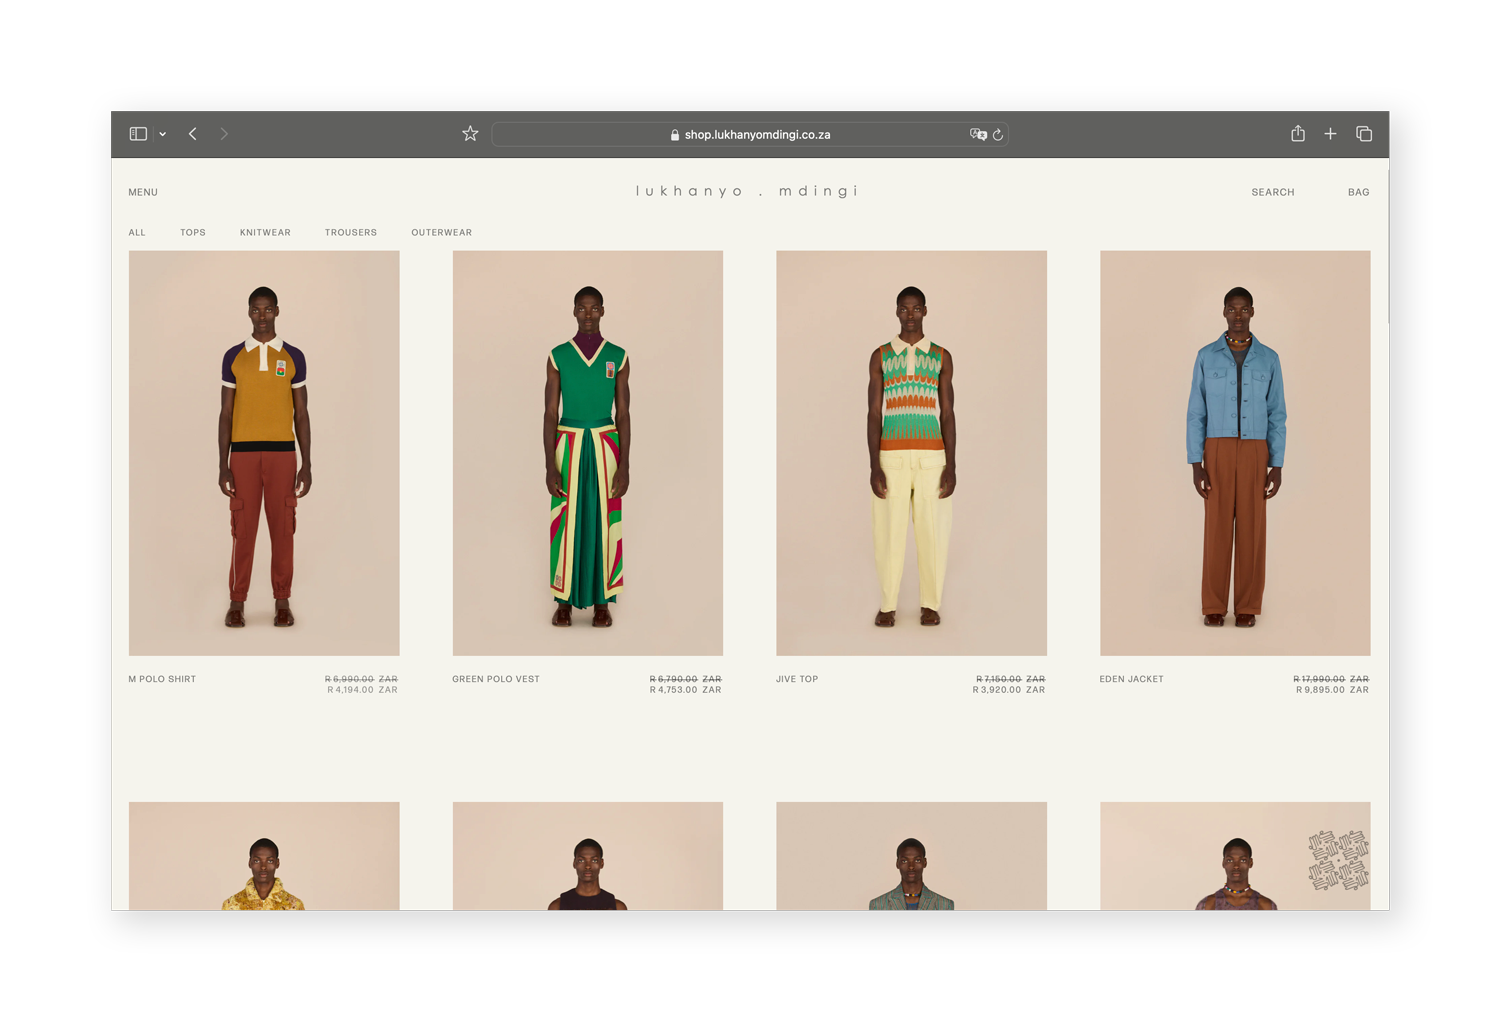This screenshot has width=1500, height=1021.
Task: Open the second-row product with green striped blazer
Action: [x=912, y=856]
